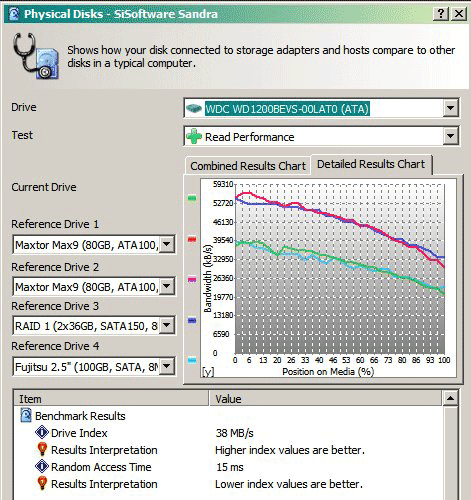Click the [y] axis toggle label on chart
The image size is (471, 500).
[x=208, y=372]
